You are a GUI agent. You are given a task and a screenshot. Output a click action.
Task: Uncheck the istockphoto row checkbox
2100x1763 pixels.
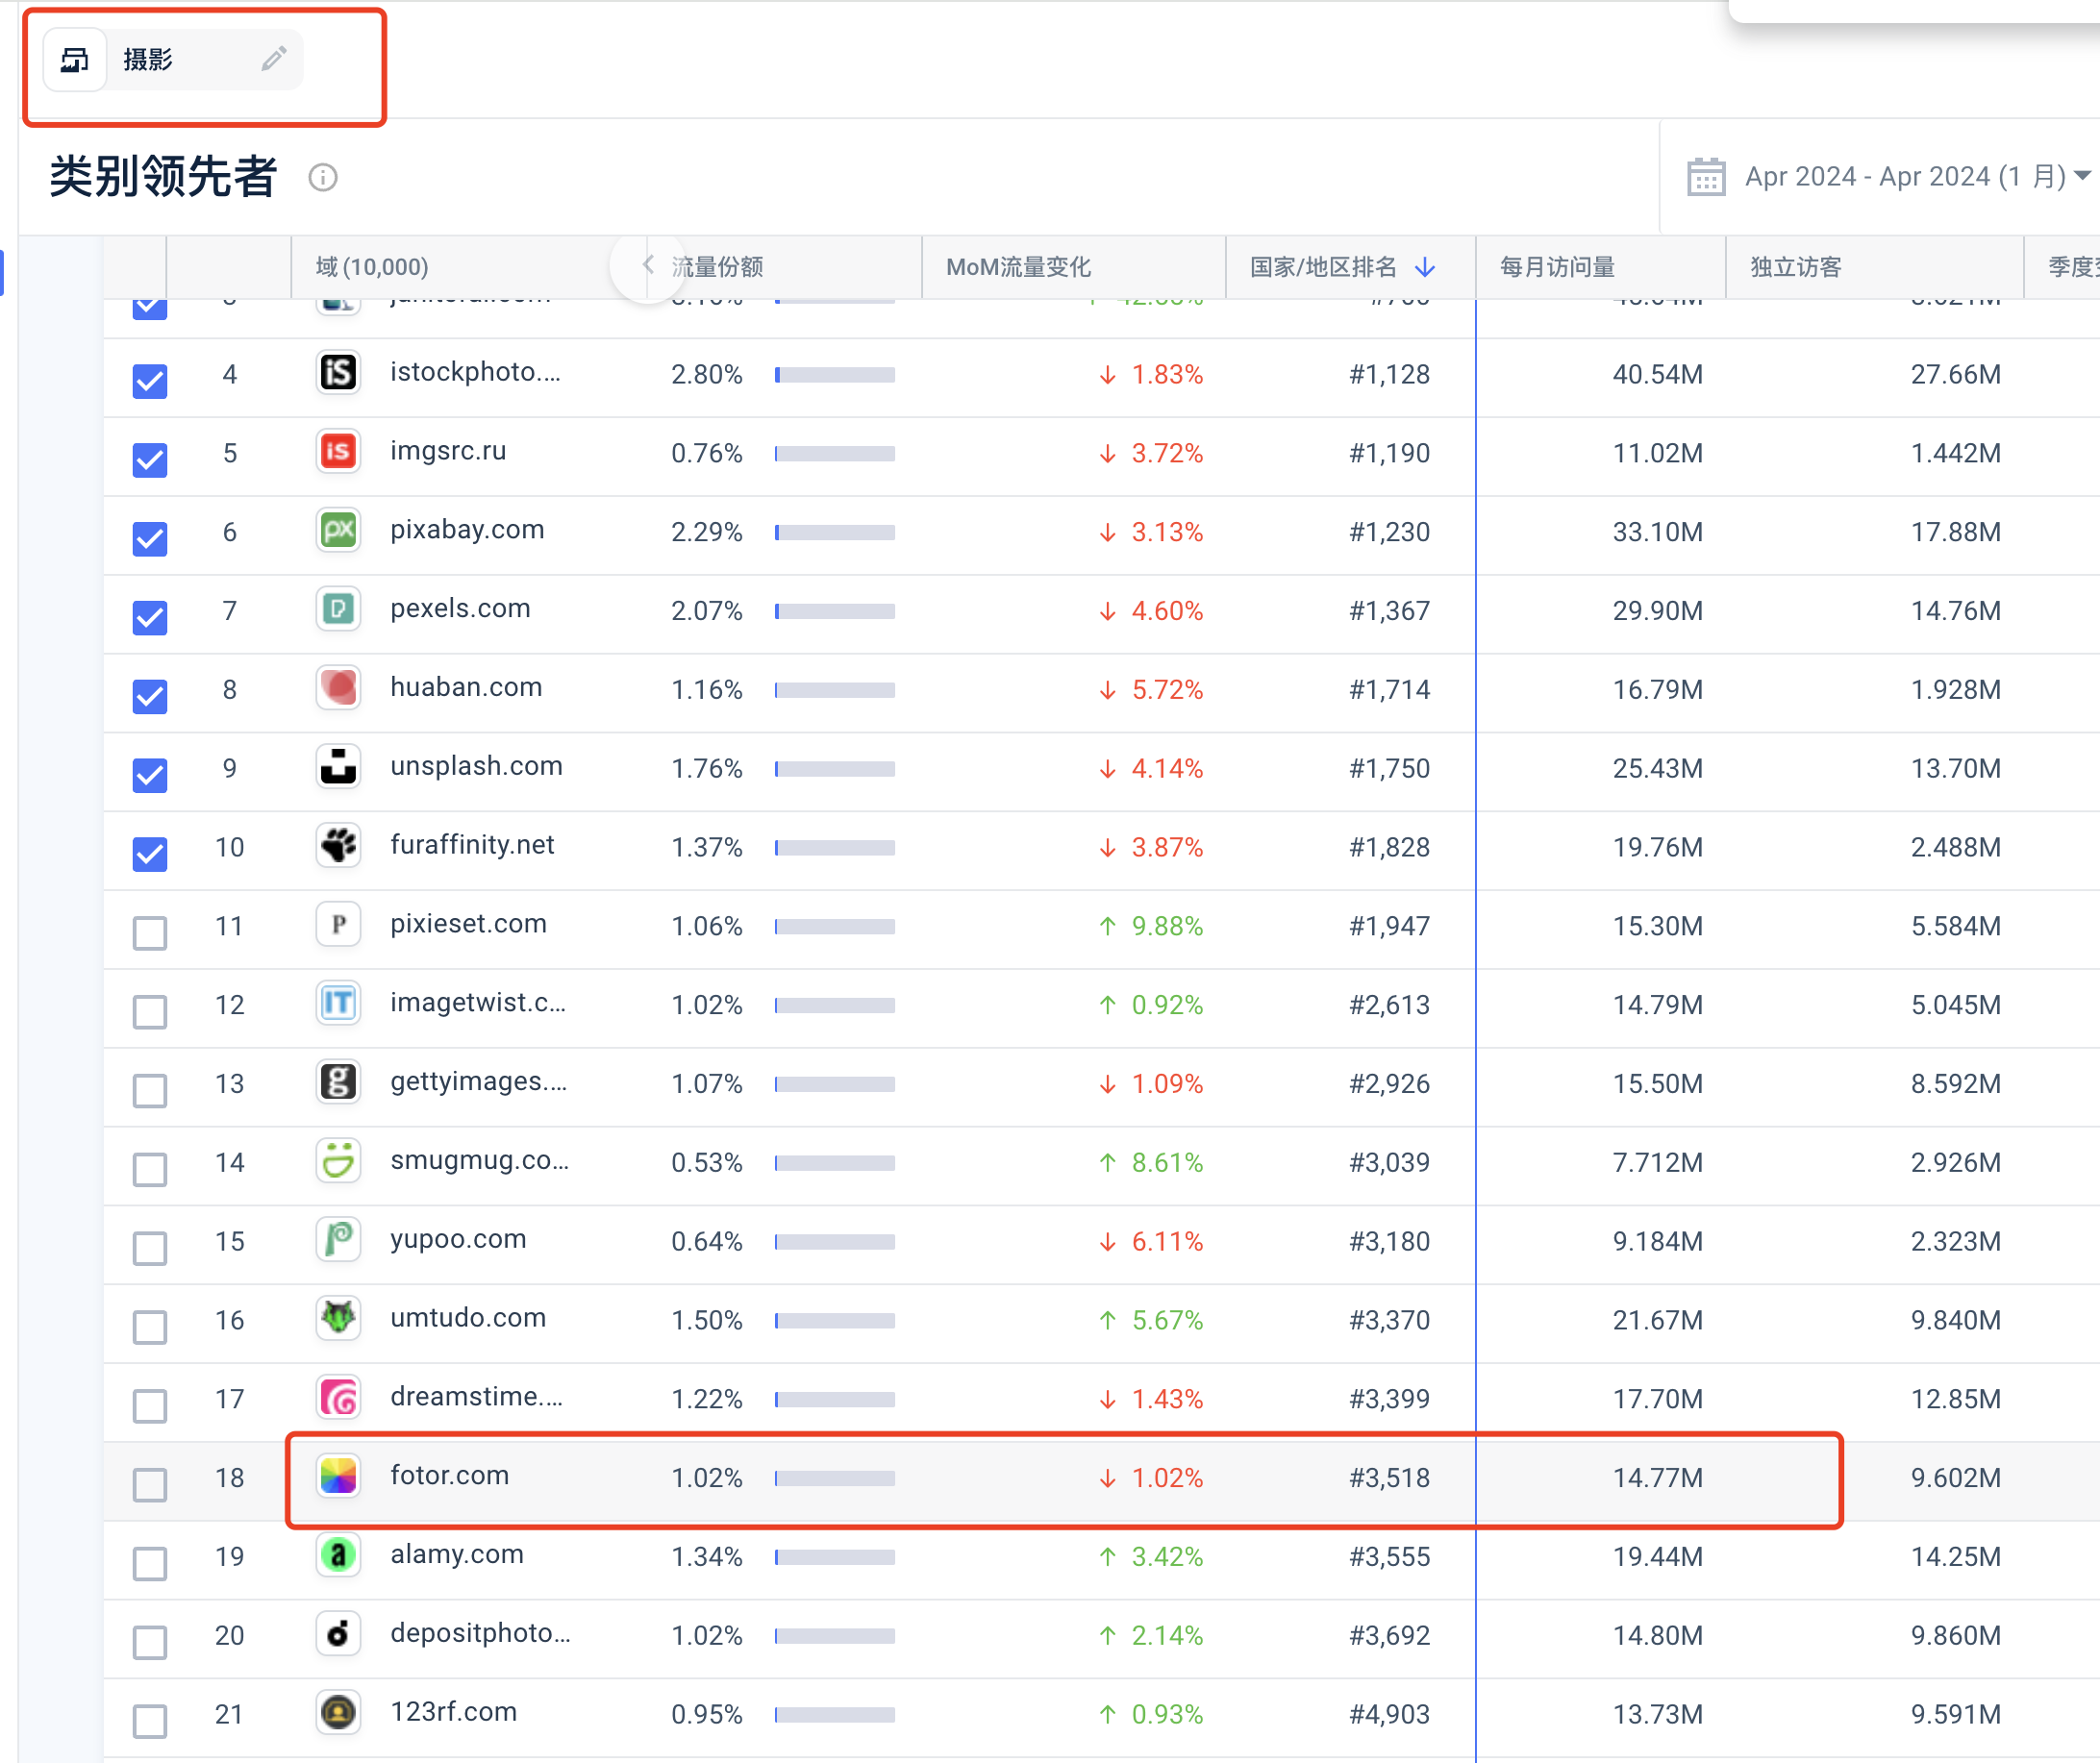pos(150,381)
